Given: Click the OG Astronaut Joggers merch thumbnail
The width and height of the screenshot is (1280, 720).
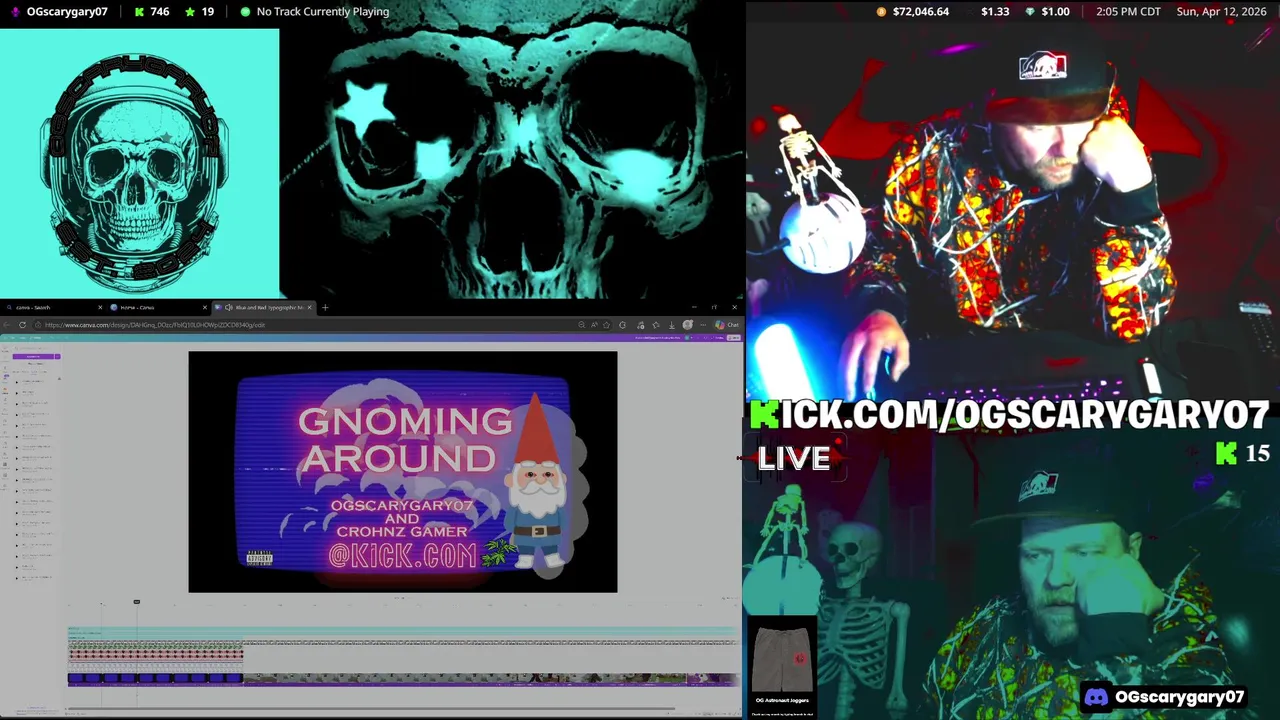Looking at the screenshot, I should point(782,662).
